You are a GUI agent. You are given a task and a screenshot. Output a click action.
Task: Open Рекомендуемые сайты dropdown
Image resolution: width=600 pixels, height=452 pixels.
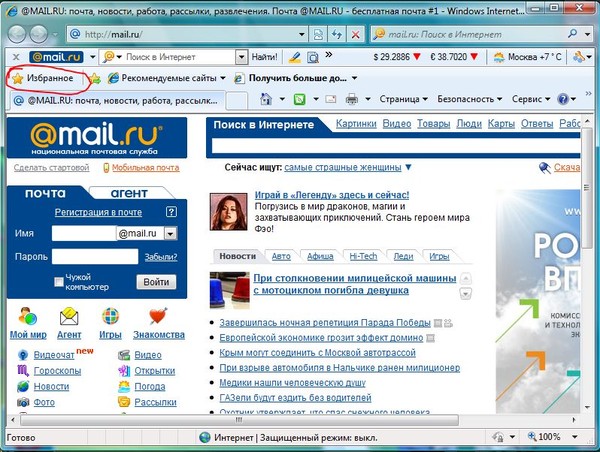166,78
